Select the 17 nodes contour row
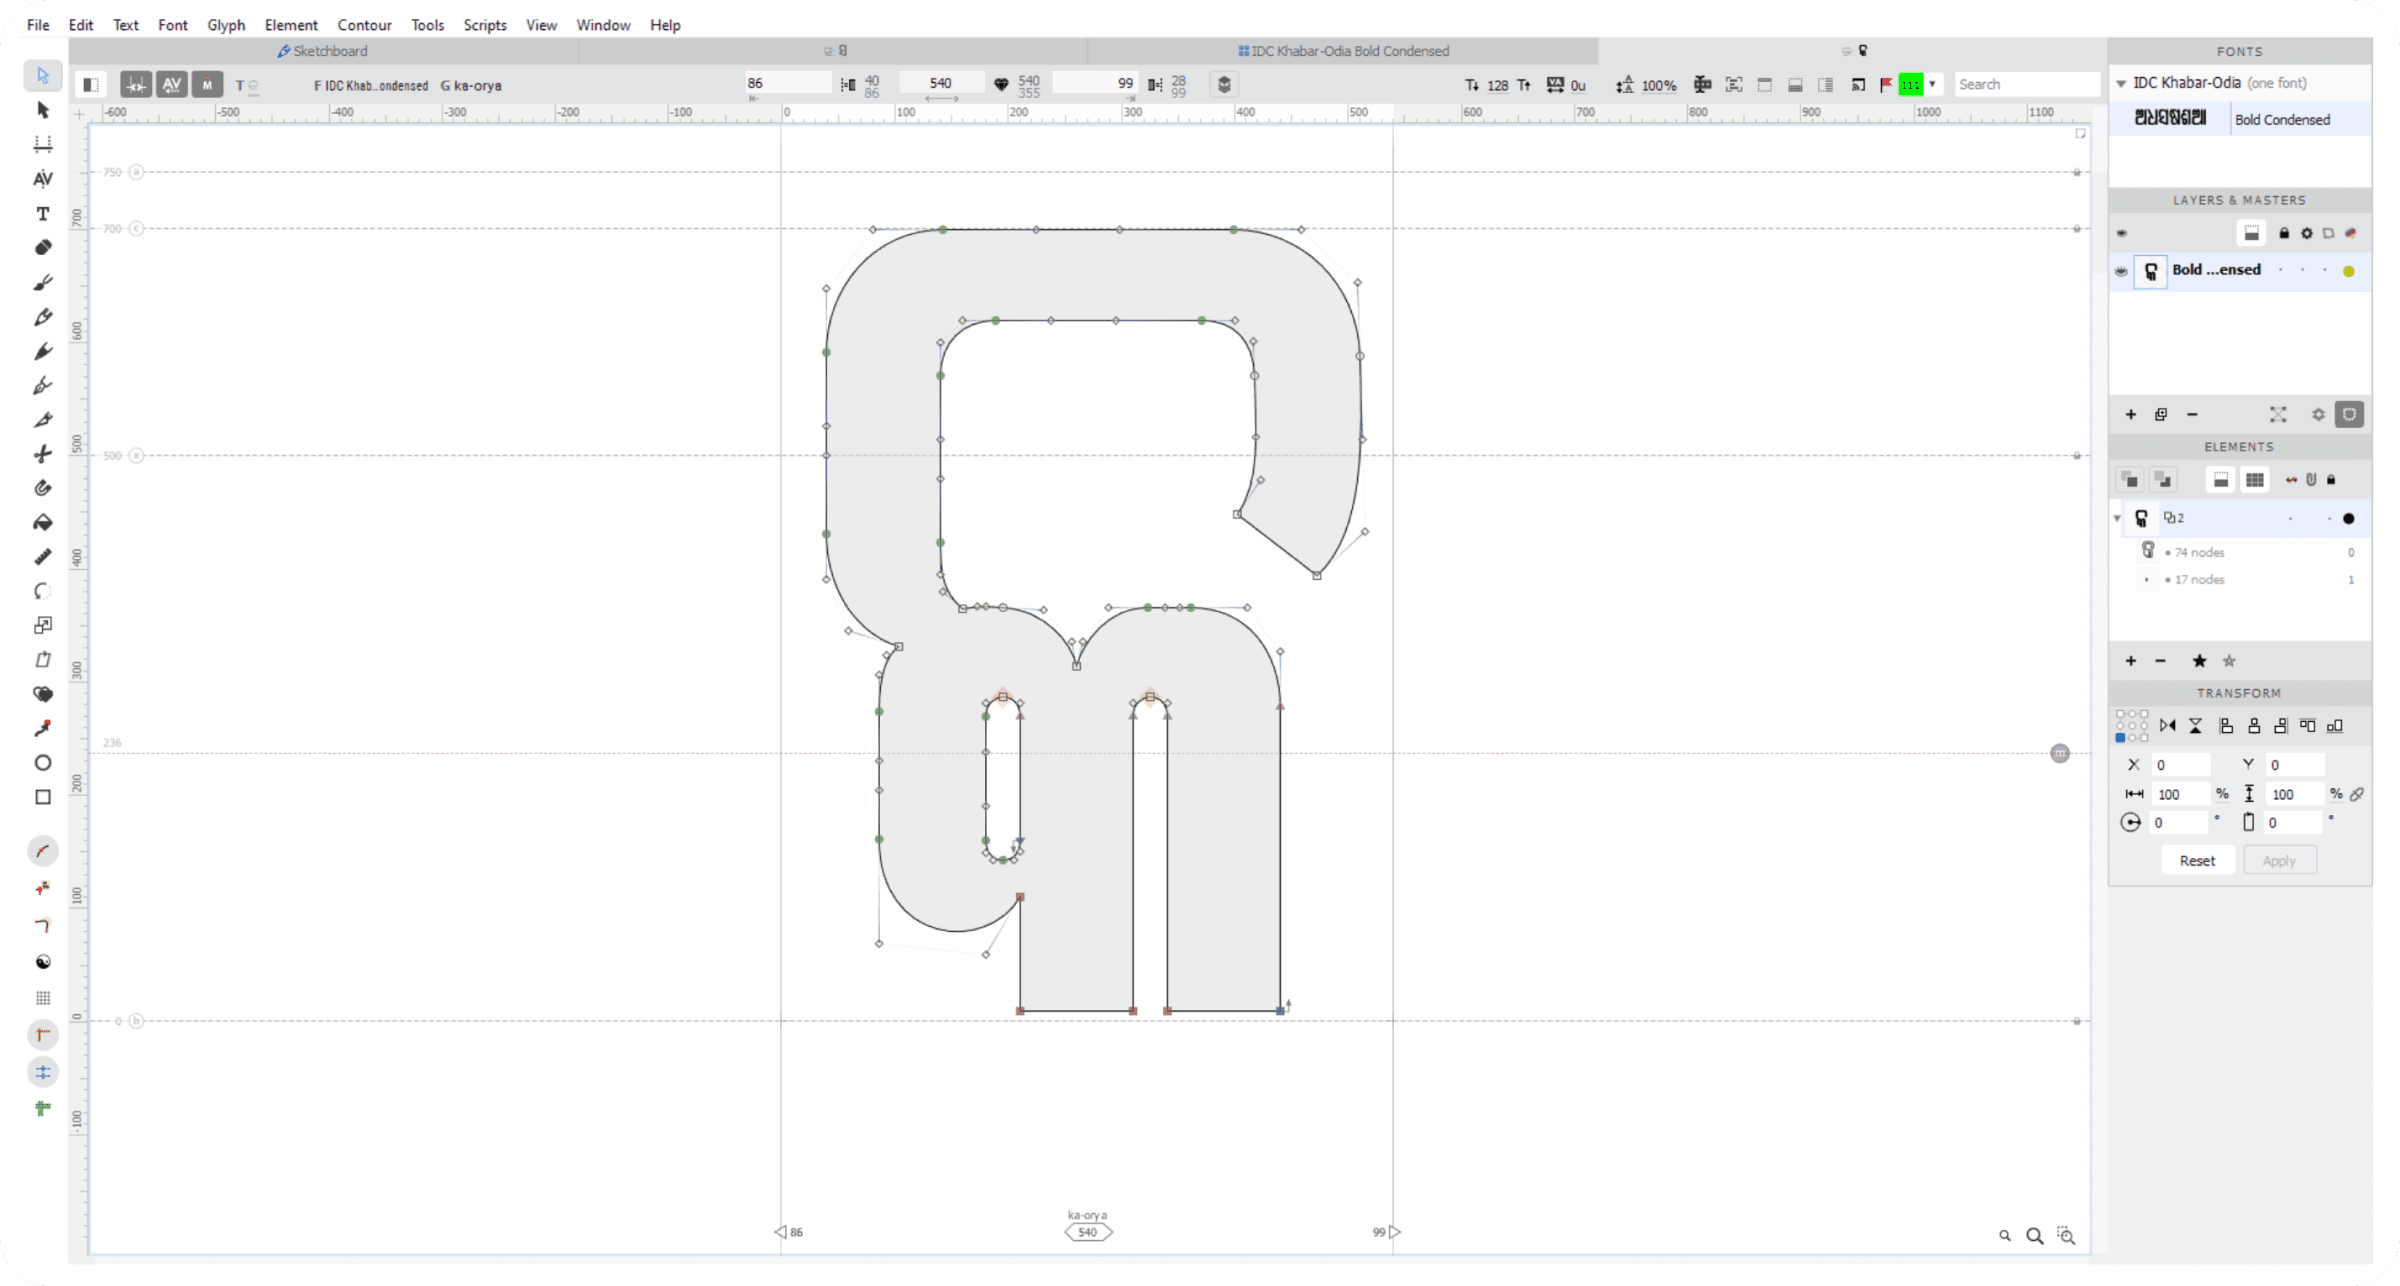Viewport: 2400px width, 1286px height. click(2240, 579)
